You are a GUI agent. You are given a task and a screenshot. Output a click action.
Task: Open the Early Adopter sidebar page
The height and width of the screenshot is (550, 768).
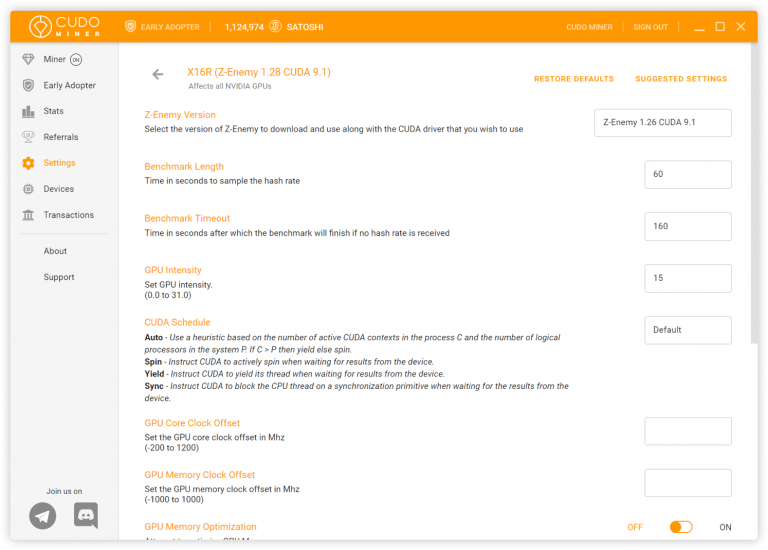point(70,85)
